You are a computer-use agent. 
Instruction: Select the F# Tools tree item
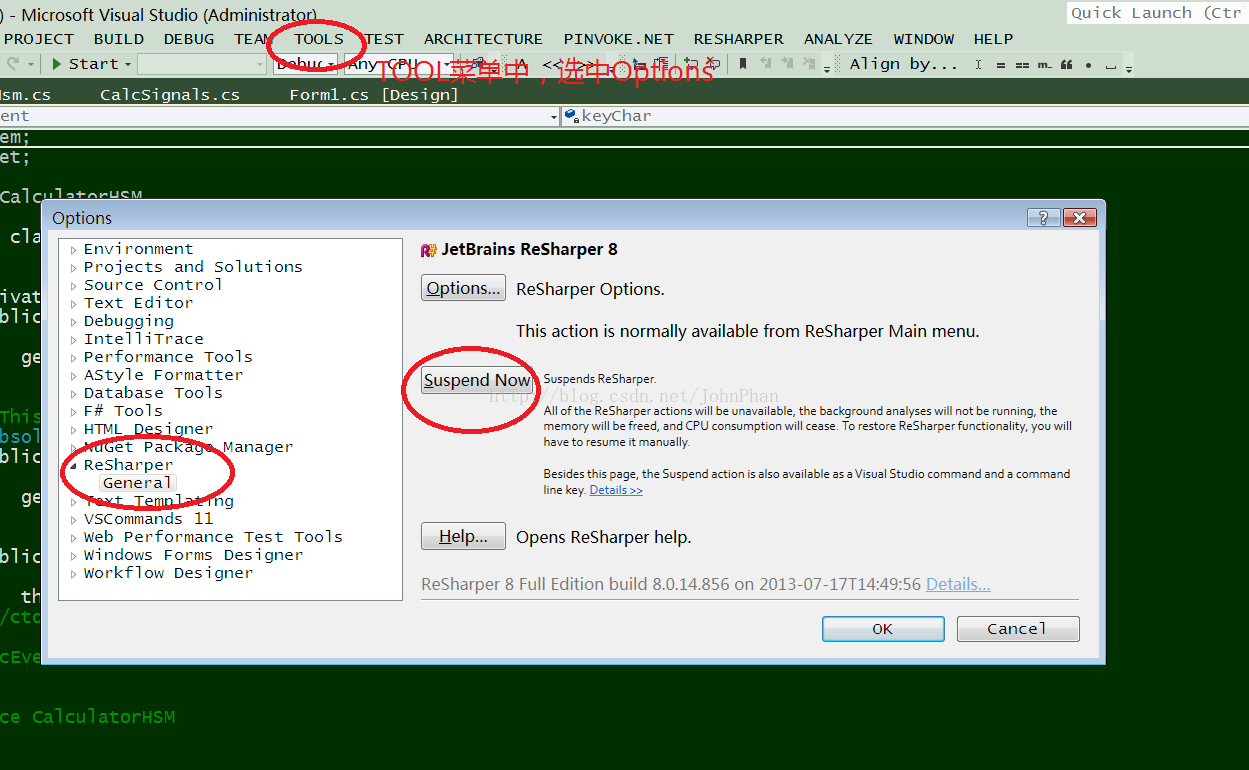123,411
